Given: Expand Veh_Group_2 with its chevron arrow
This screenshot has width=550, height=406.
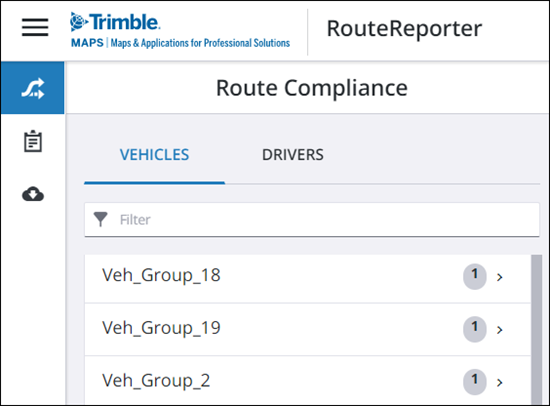Looking at the screenshot, I should pos(500,382).
